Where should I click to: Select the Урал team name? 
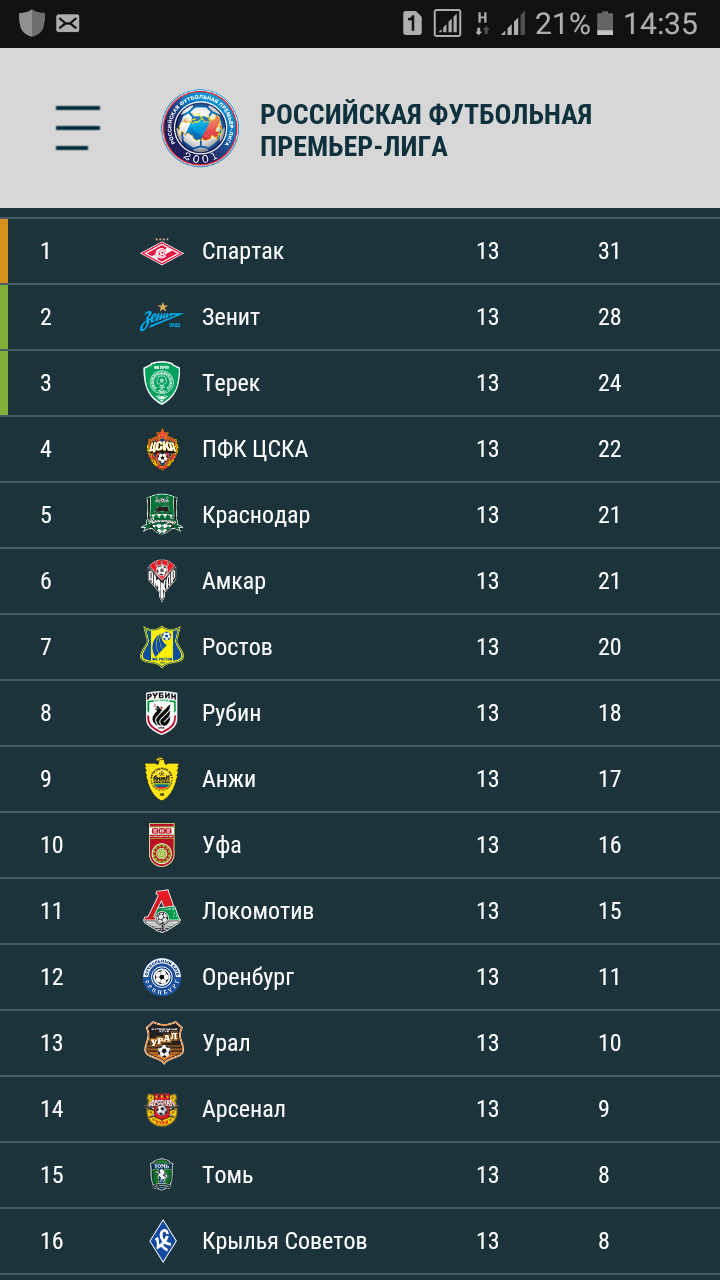(x=226, y=1043)
